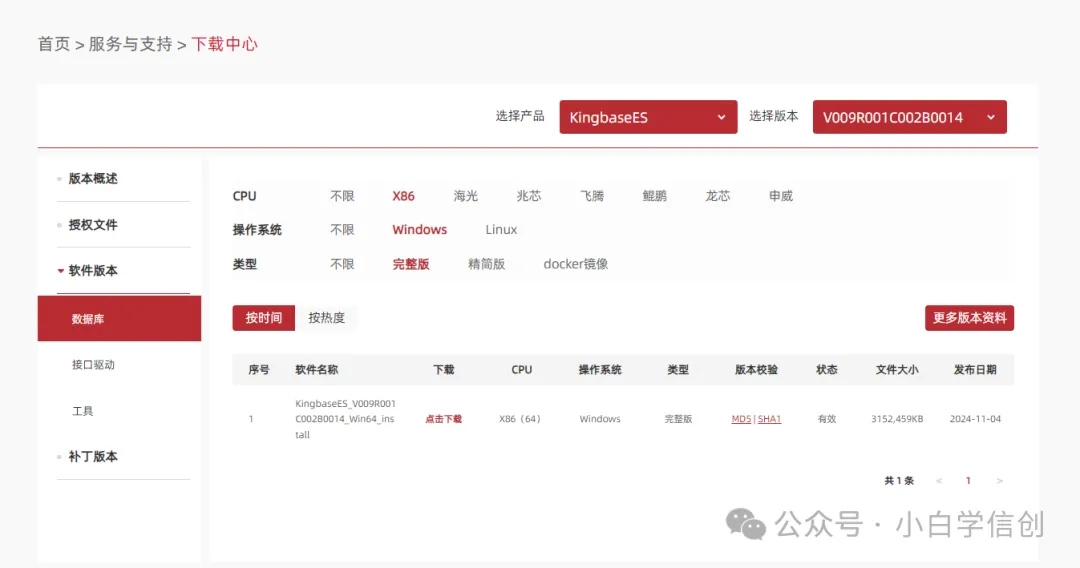
Task: Expand the 补丁版本 sidebar section
Action: point(93,456)
